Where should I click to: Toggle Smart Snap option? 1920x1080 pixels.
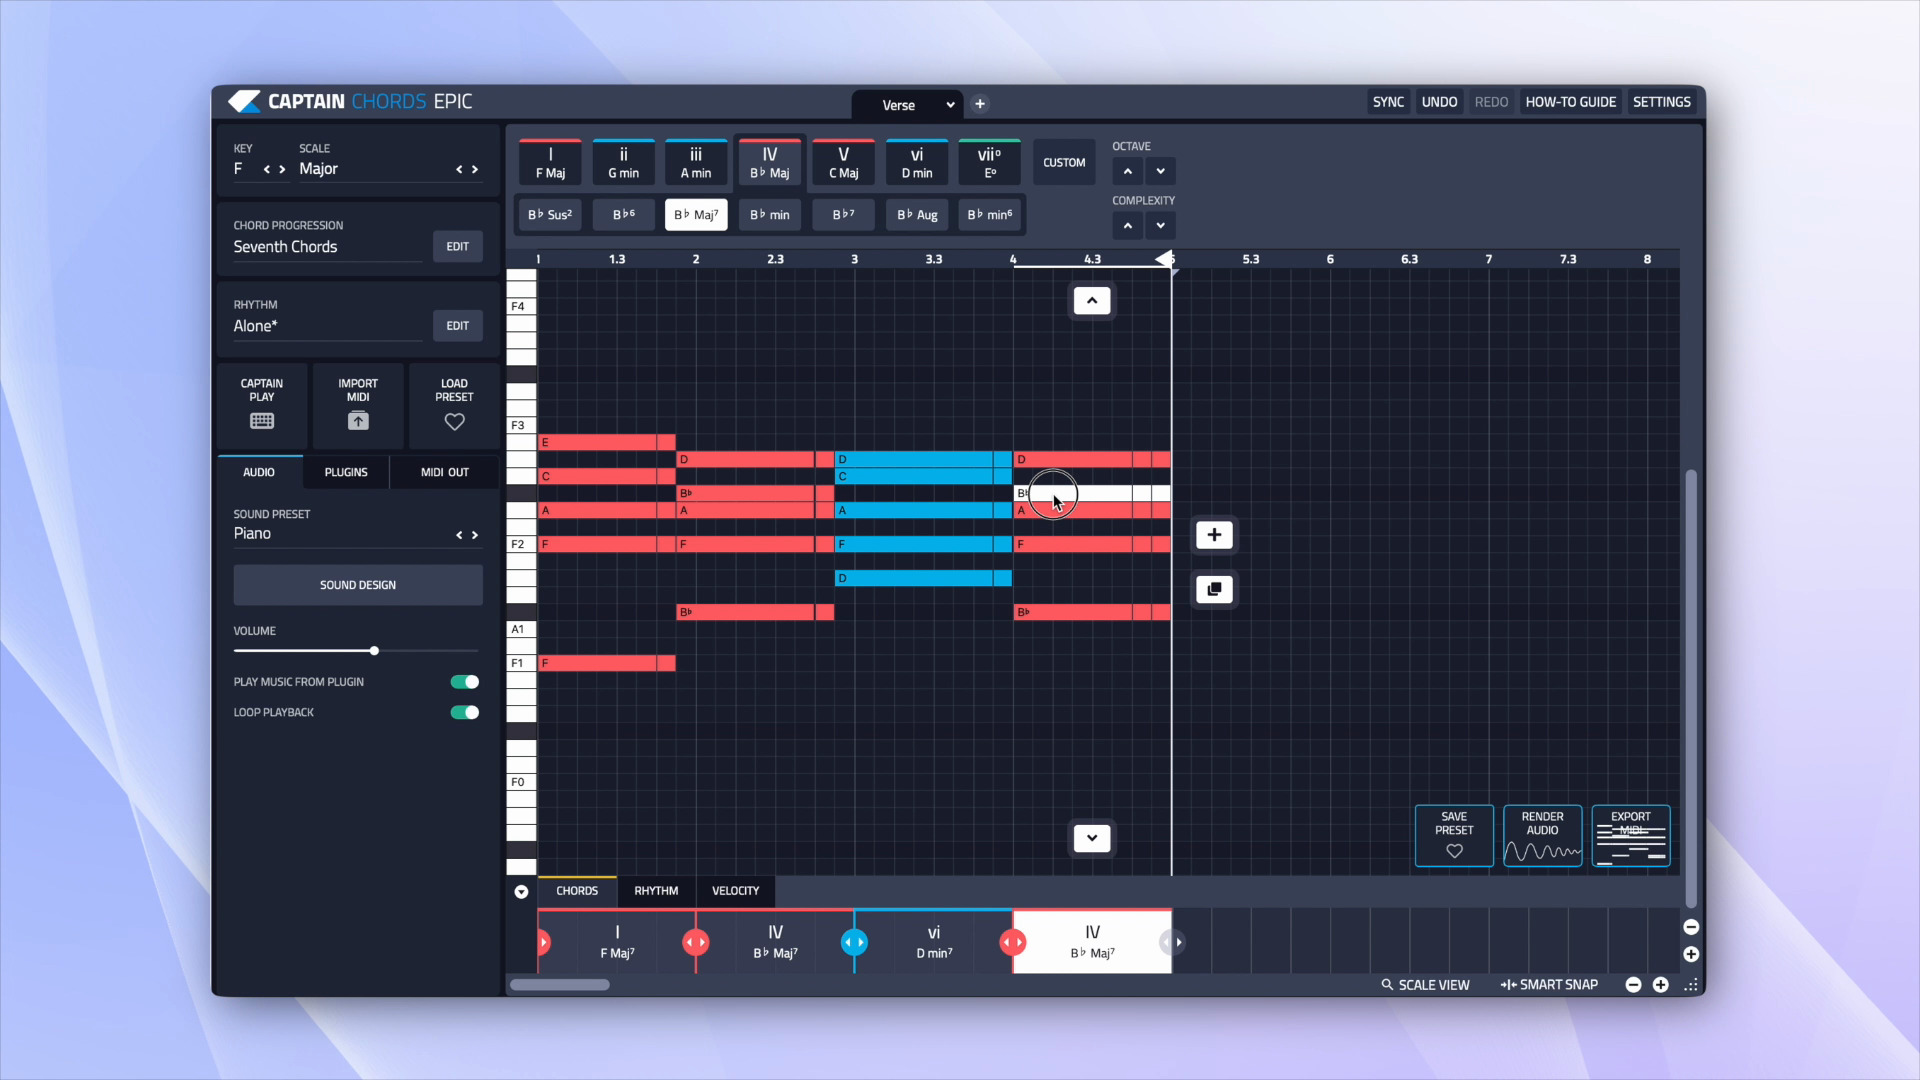click(x=1549, y=985)
